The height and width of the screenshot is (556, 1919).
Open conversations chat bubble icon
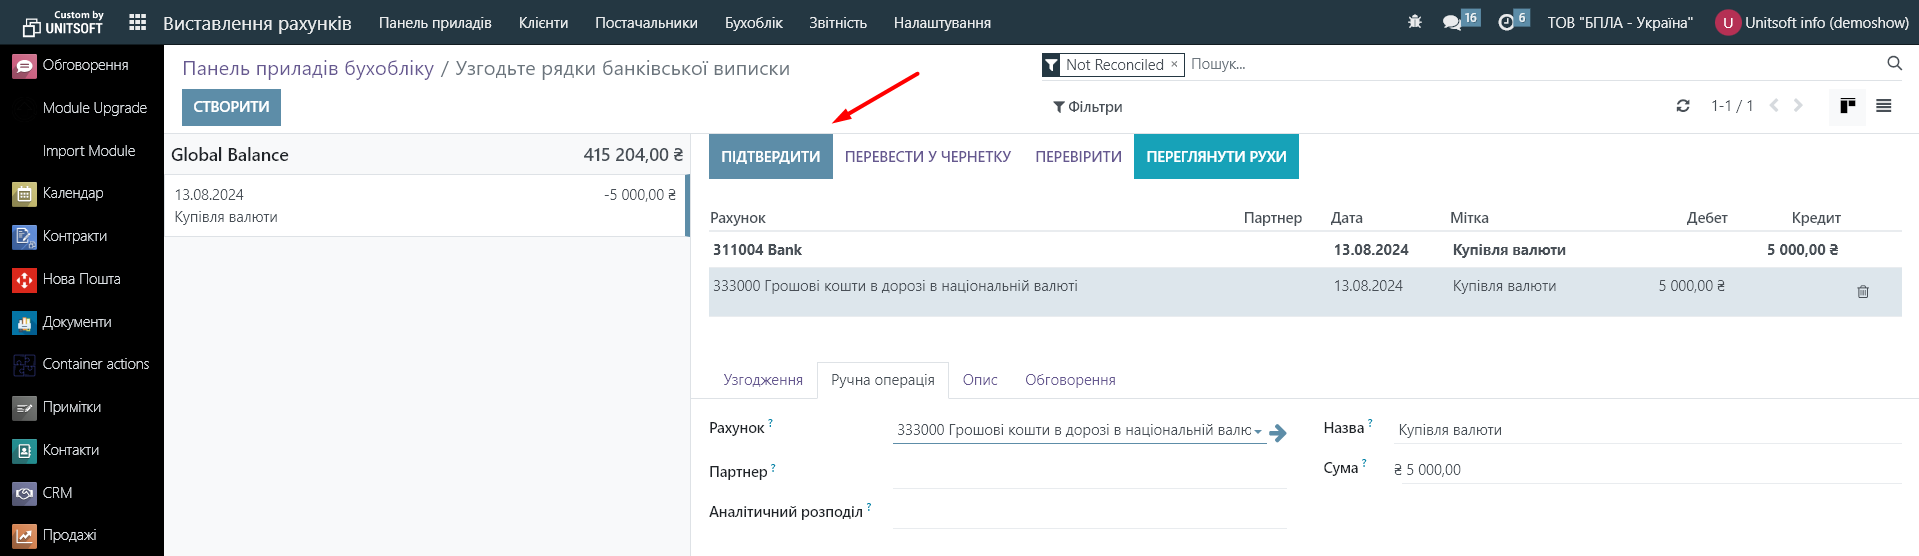[1452, 22]
